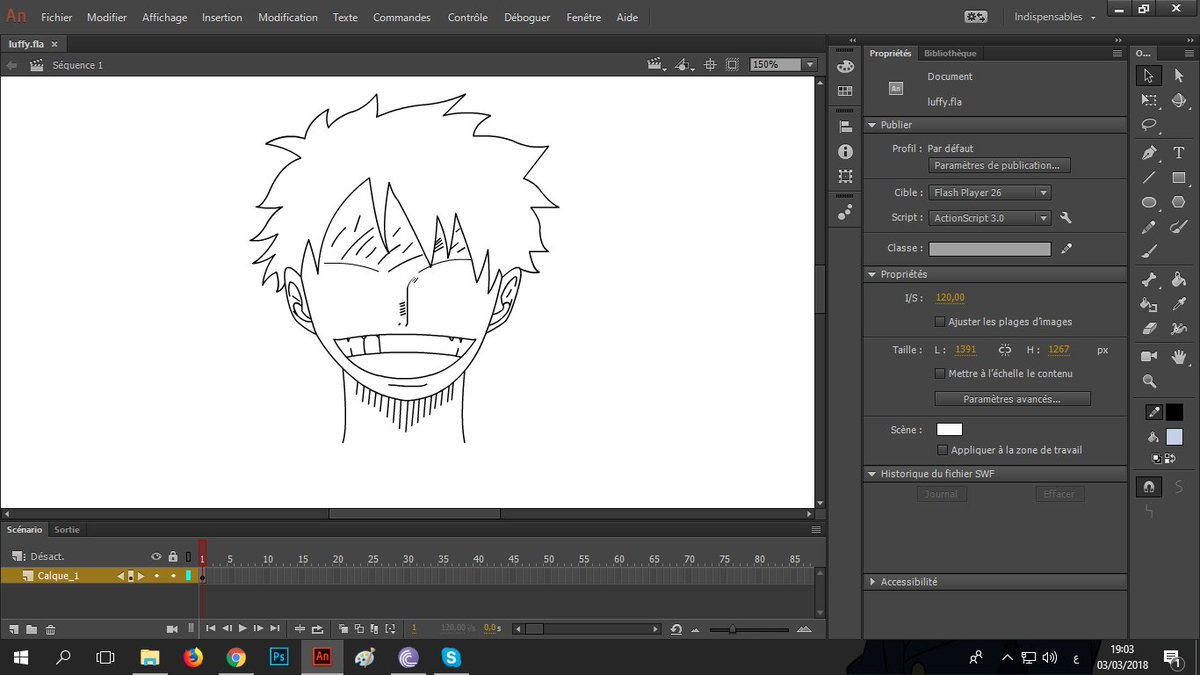1200x675 pixels.
Task: Choose the Pencil tool
Action: [1149, 227]
